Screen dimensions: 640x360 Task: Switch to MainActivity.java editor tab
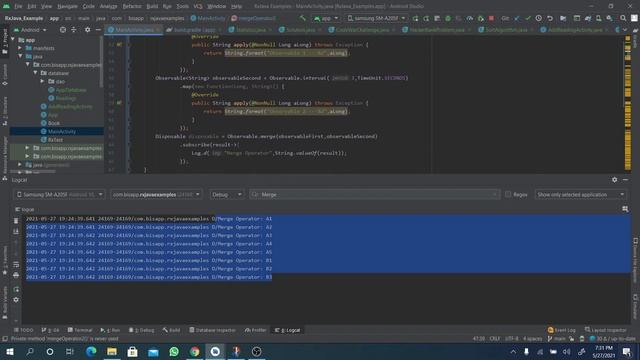[x=134, y=30]
